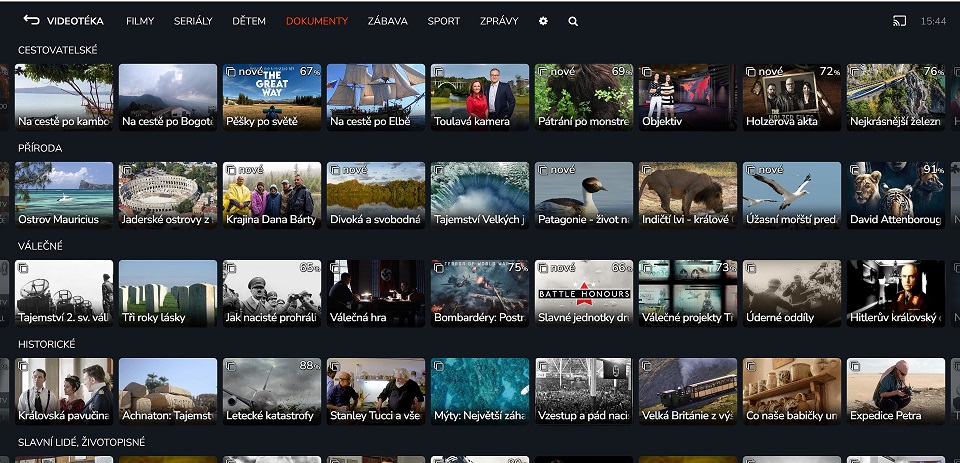960x463 pixels.
Task: Open Válečné projekty card
Action: (688, 293)
